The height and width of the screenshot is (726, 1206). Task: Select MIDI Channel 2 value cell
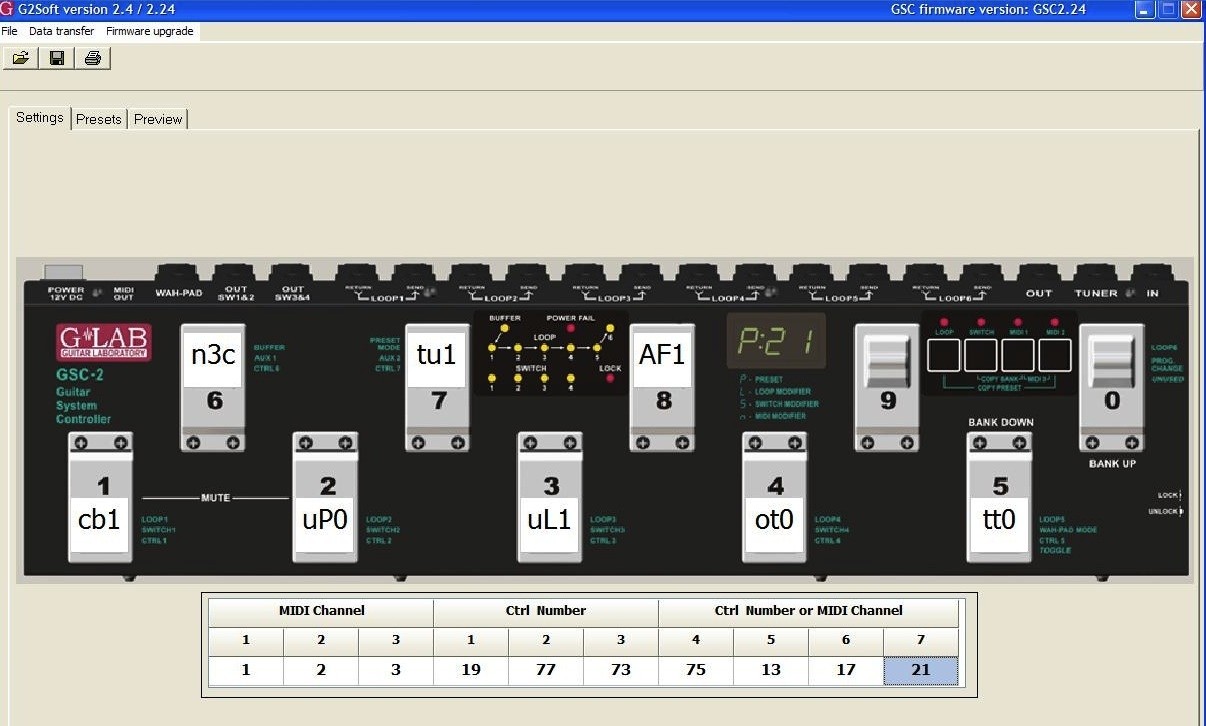321,670
